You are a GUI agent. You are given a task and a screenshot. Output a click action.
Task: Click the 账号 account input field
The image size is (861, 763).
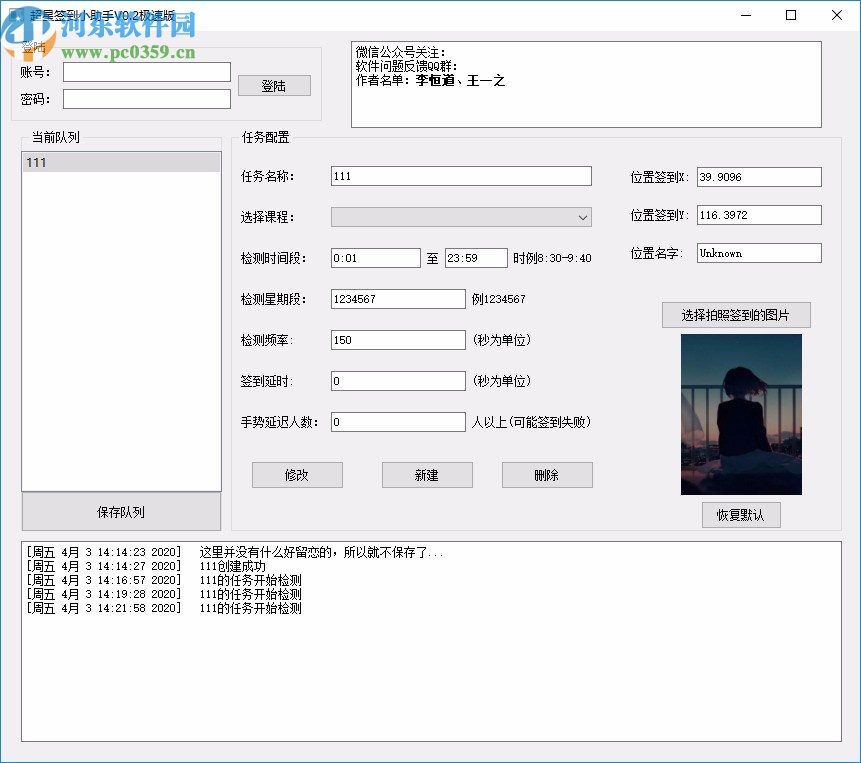pos(146,71)
